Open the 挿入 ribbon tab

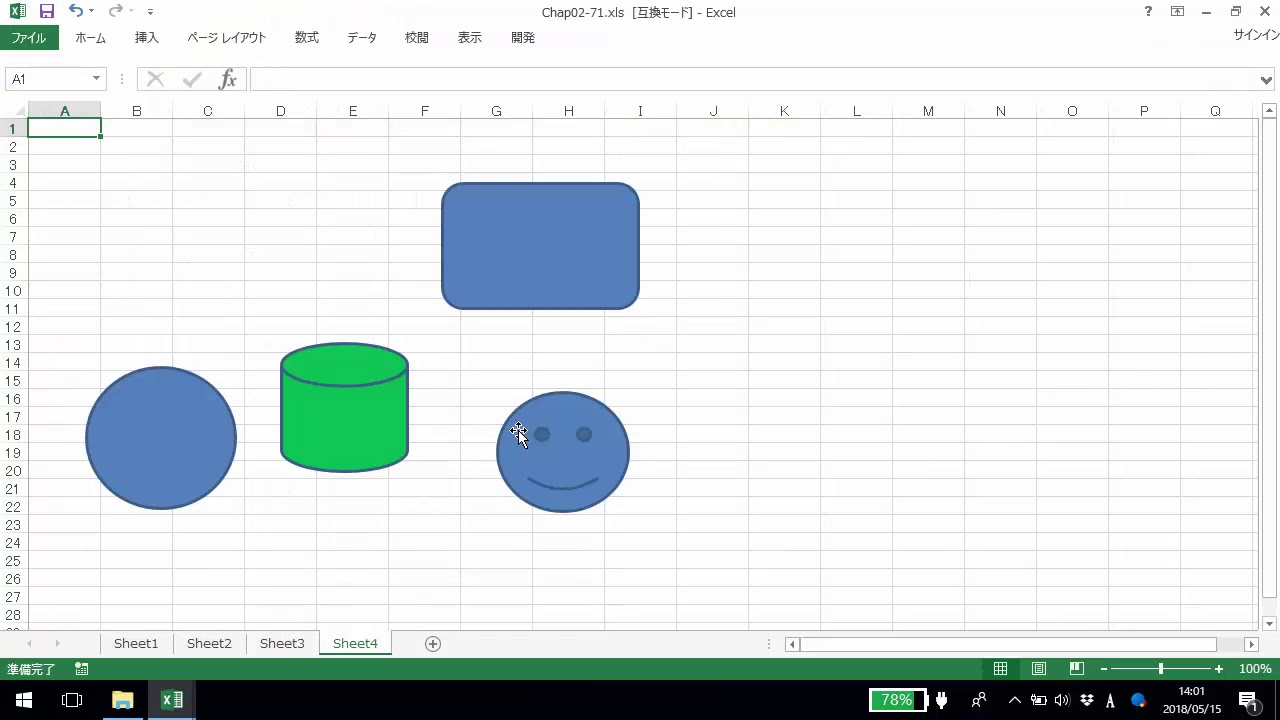point(147,38)
